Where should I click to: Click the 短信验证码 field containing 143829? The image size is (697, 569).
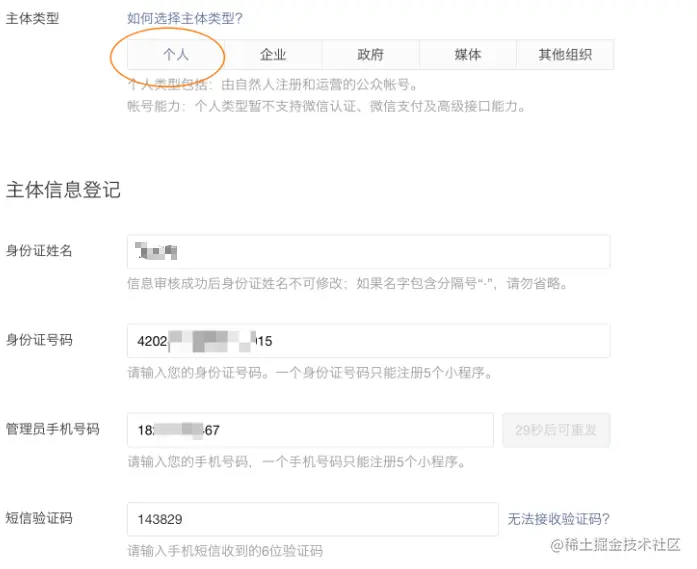click(x=312, y=520)
